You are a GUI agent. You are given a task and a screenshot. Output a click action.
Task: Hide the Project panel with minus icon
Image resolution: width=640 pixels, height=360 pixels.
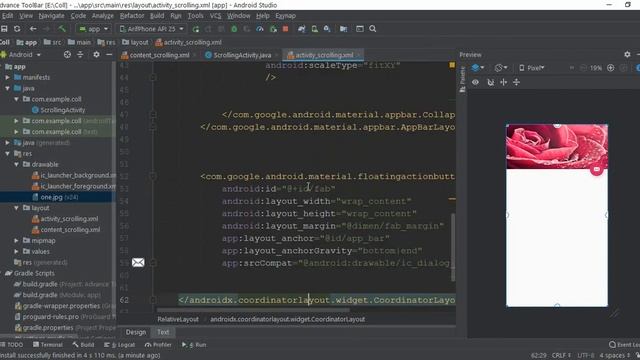(109, 54)
